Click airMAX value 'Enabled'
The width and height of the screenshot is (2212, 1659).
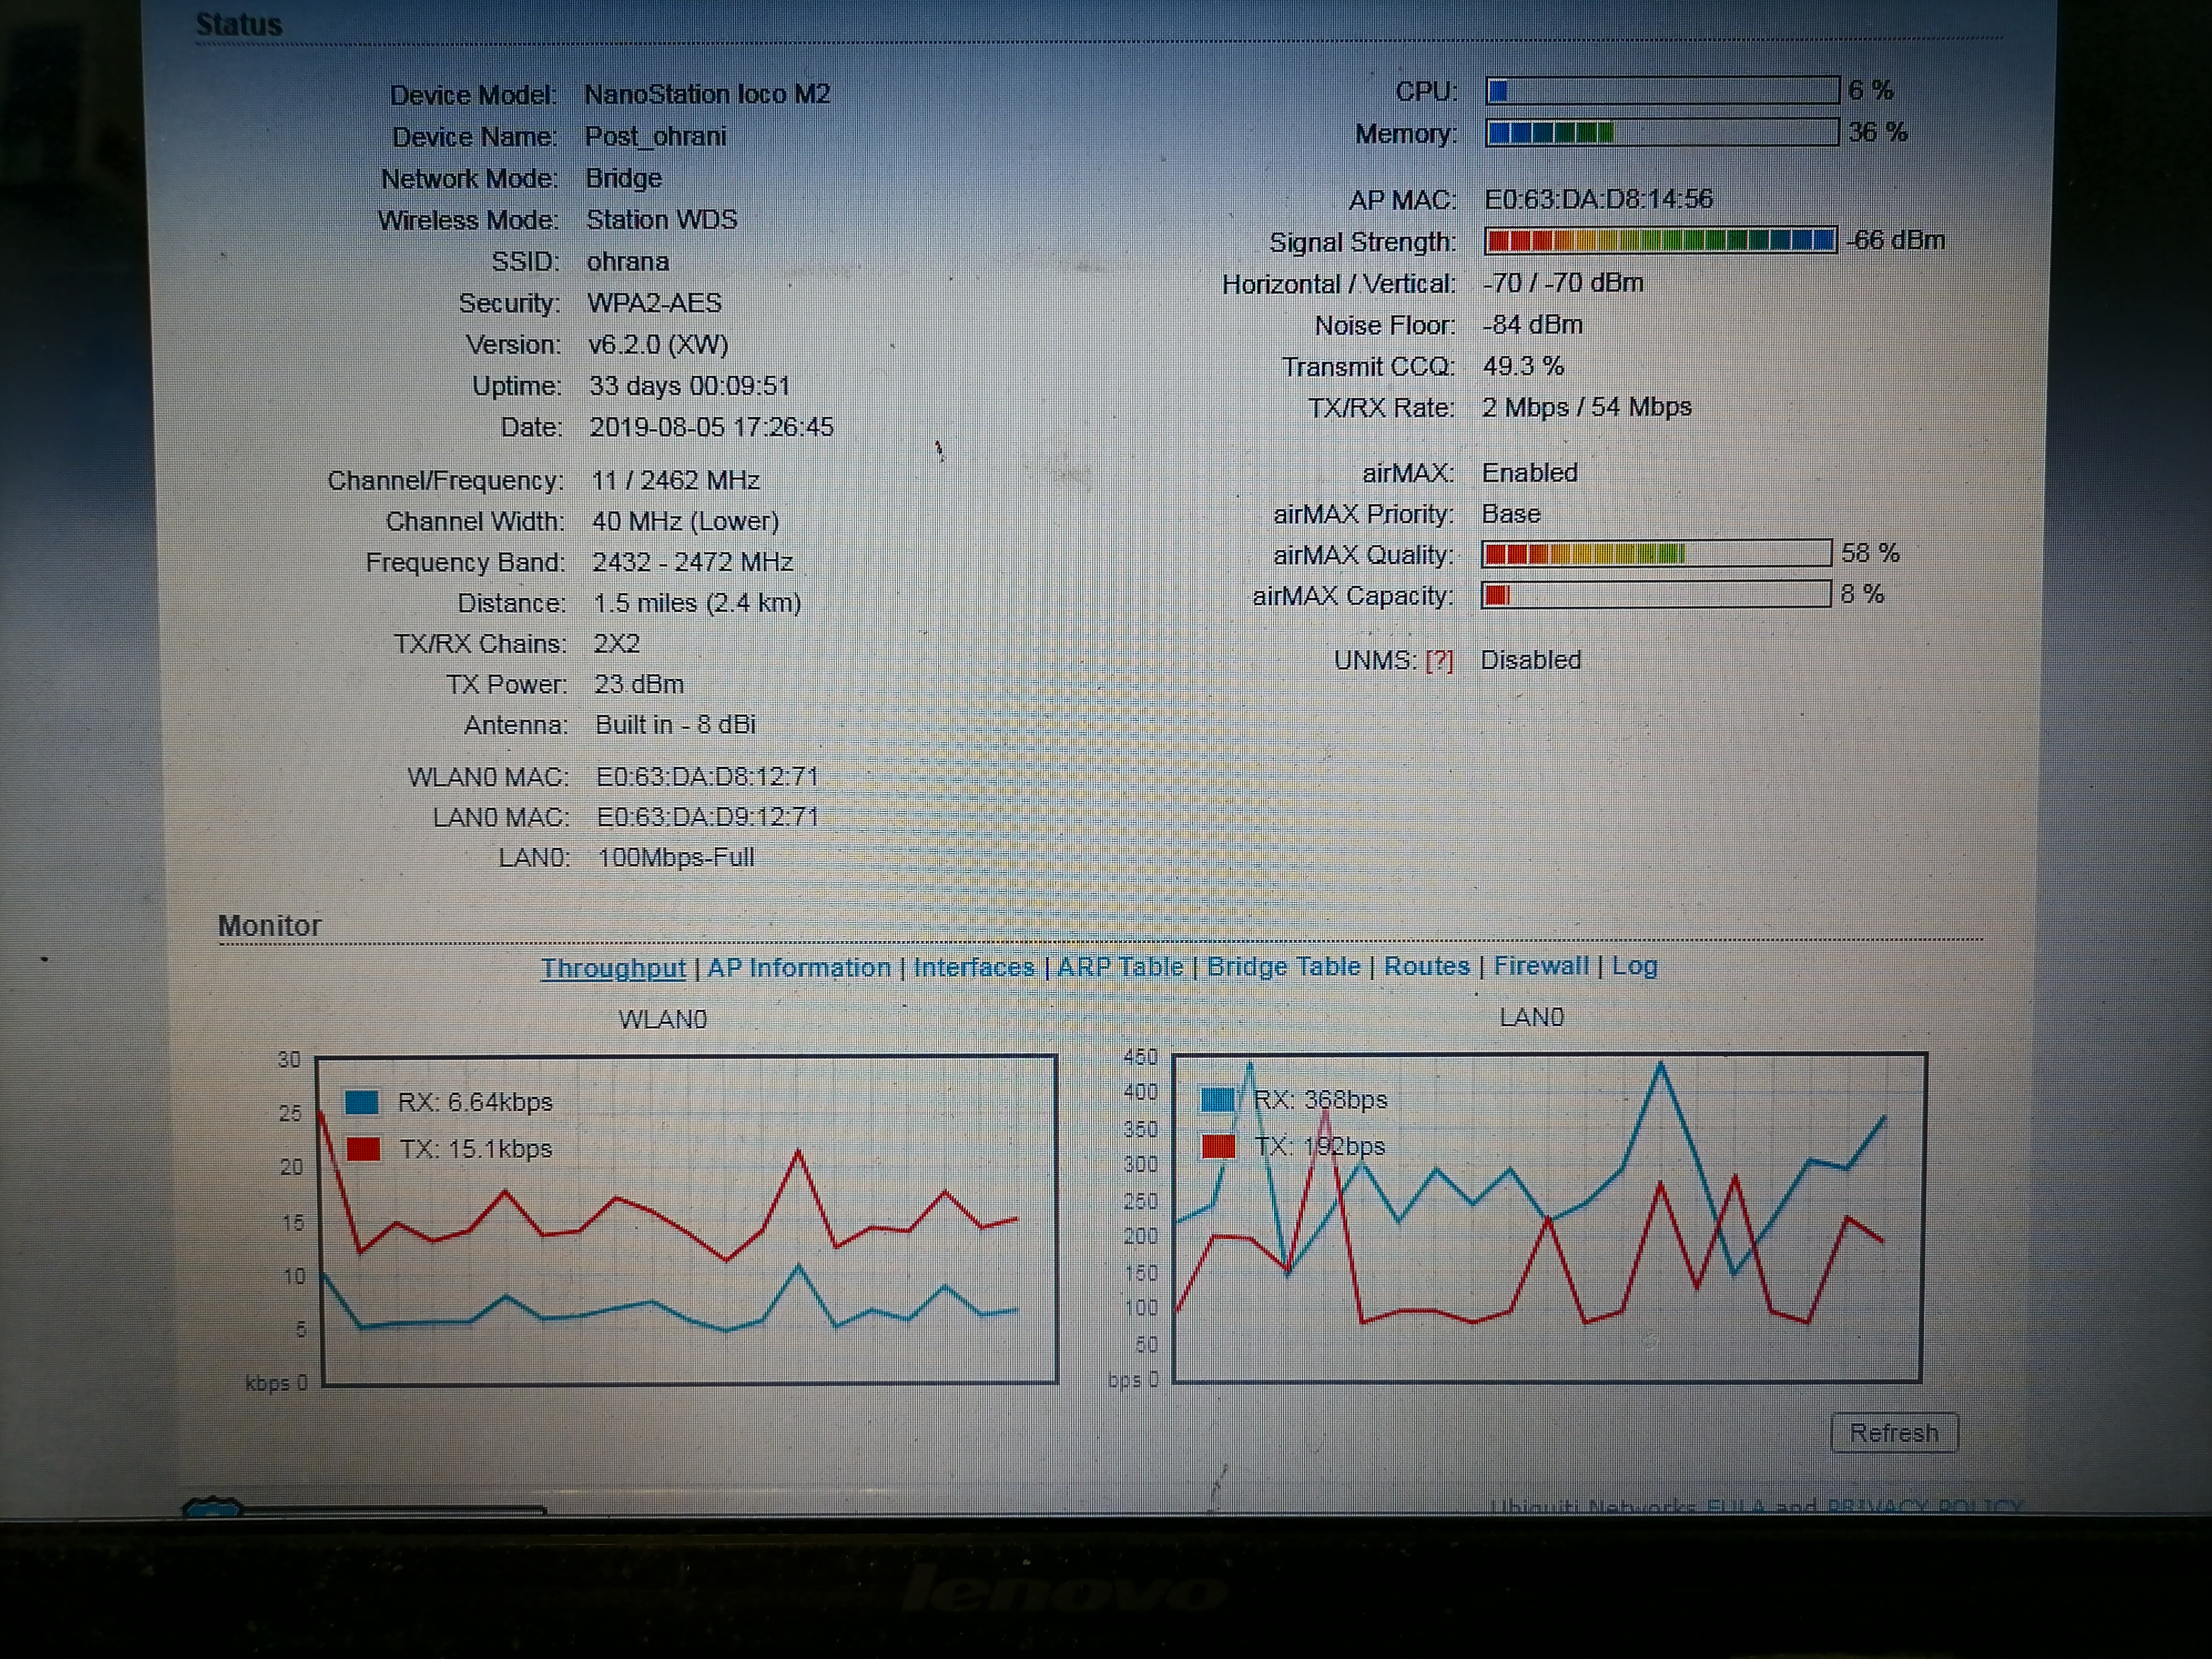[1530, 472]
